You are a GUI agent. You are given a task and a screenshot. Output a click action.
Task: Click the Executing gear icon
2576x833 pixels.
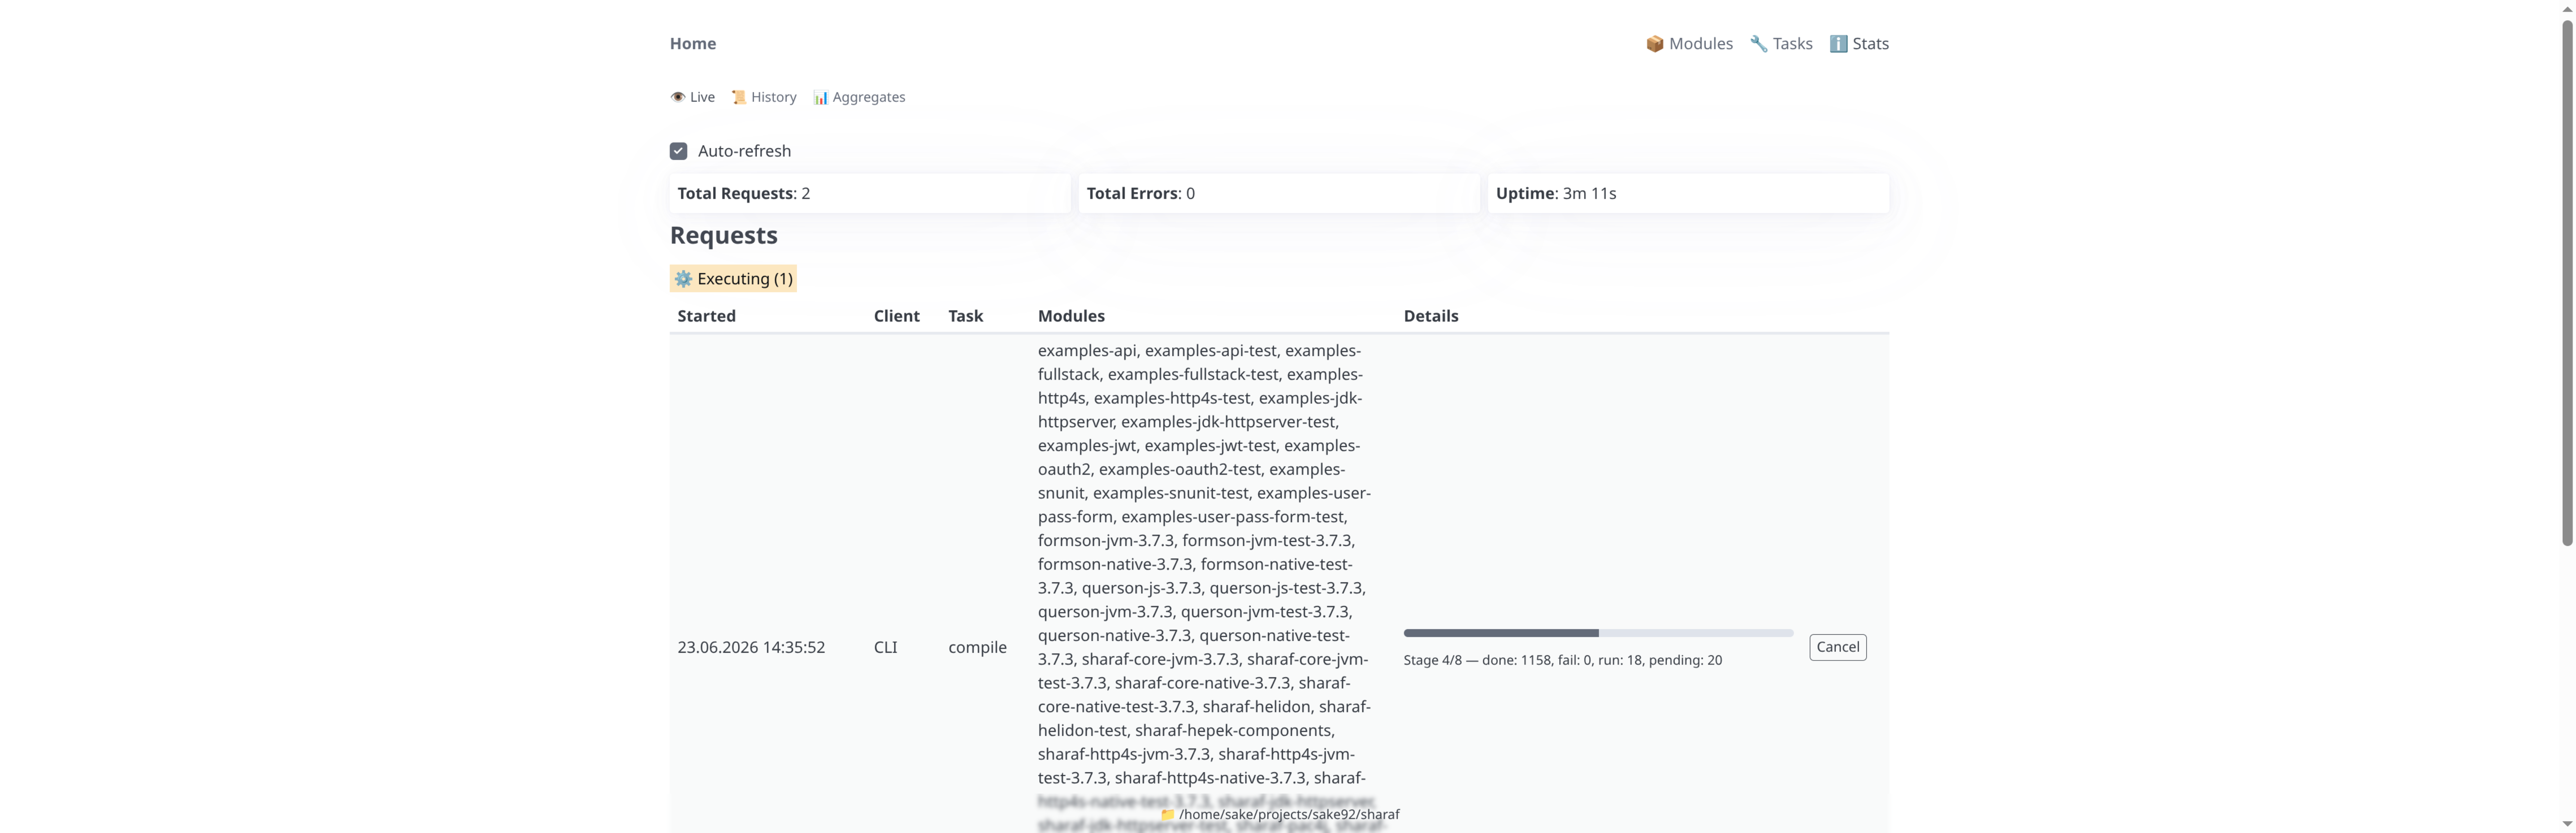[683, 279]
